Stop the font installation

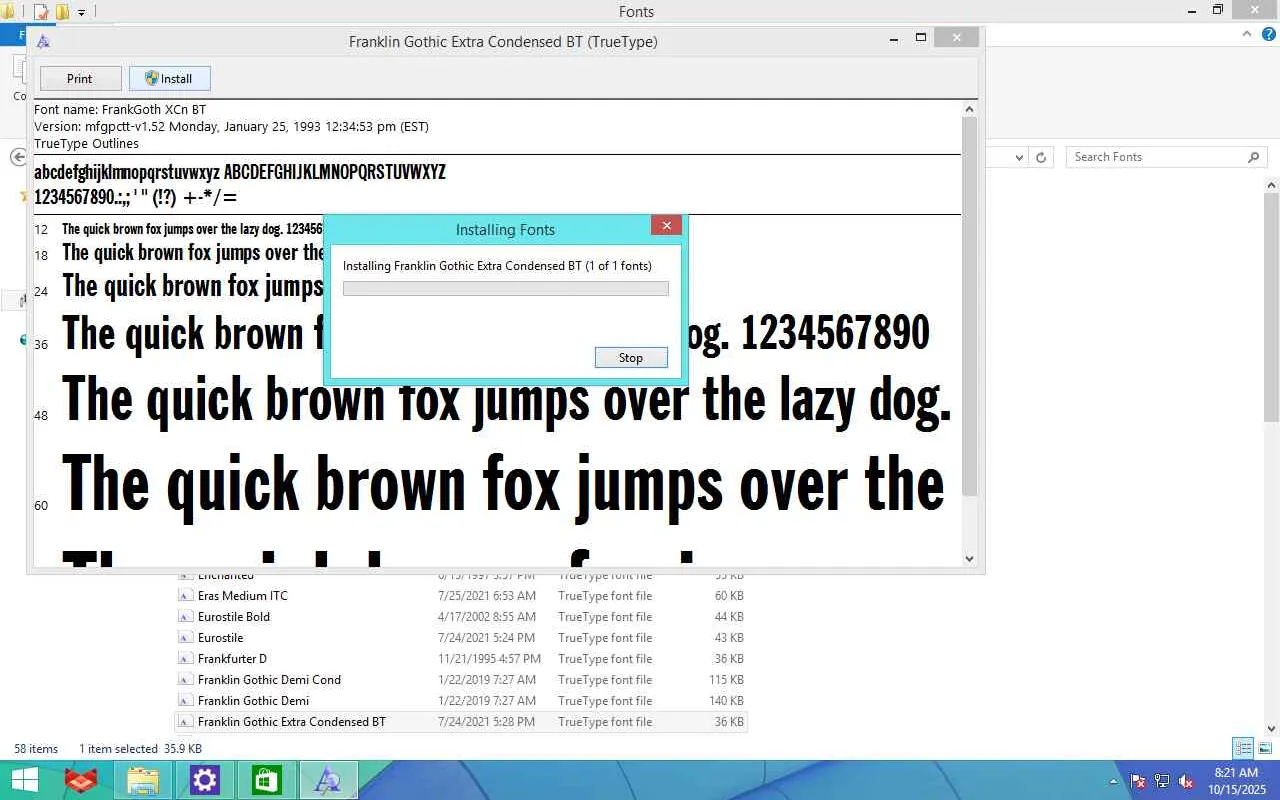tap(631, 358)
